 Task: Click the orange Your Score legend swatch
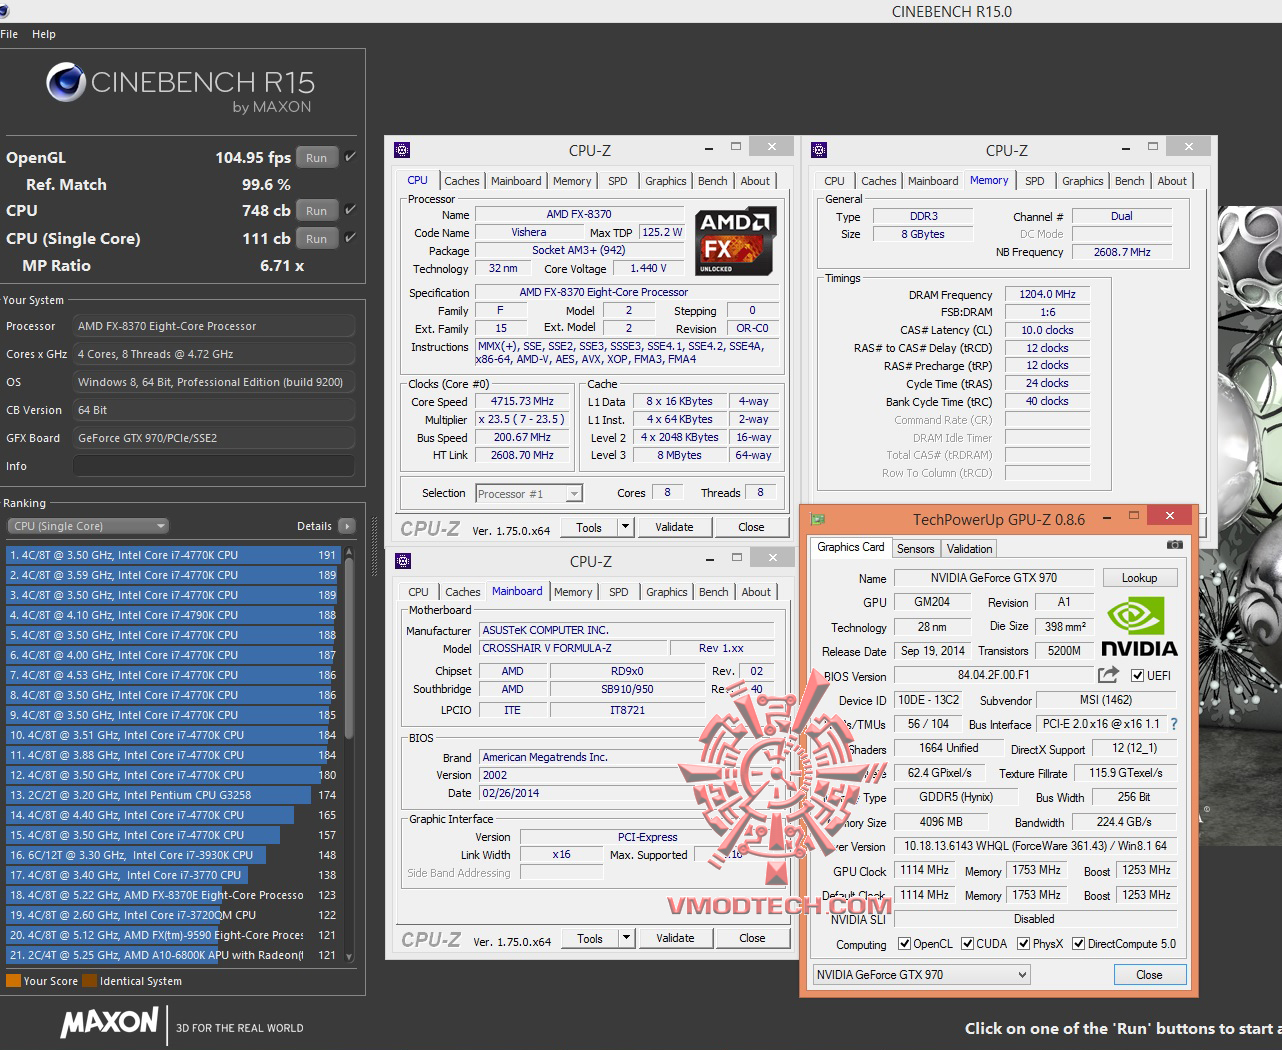[13, 981]
